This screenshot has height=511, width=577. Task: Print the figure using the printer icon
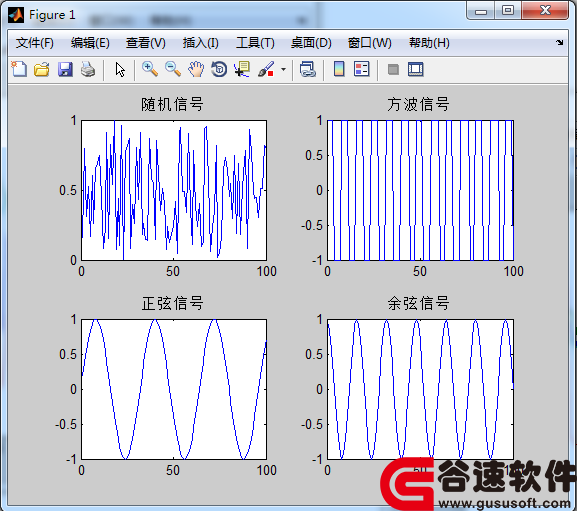click(88, 69)
